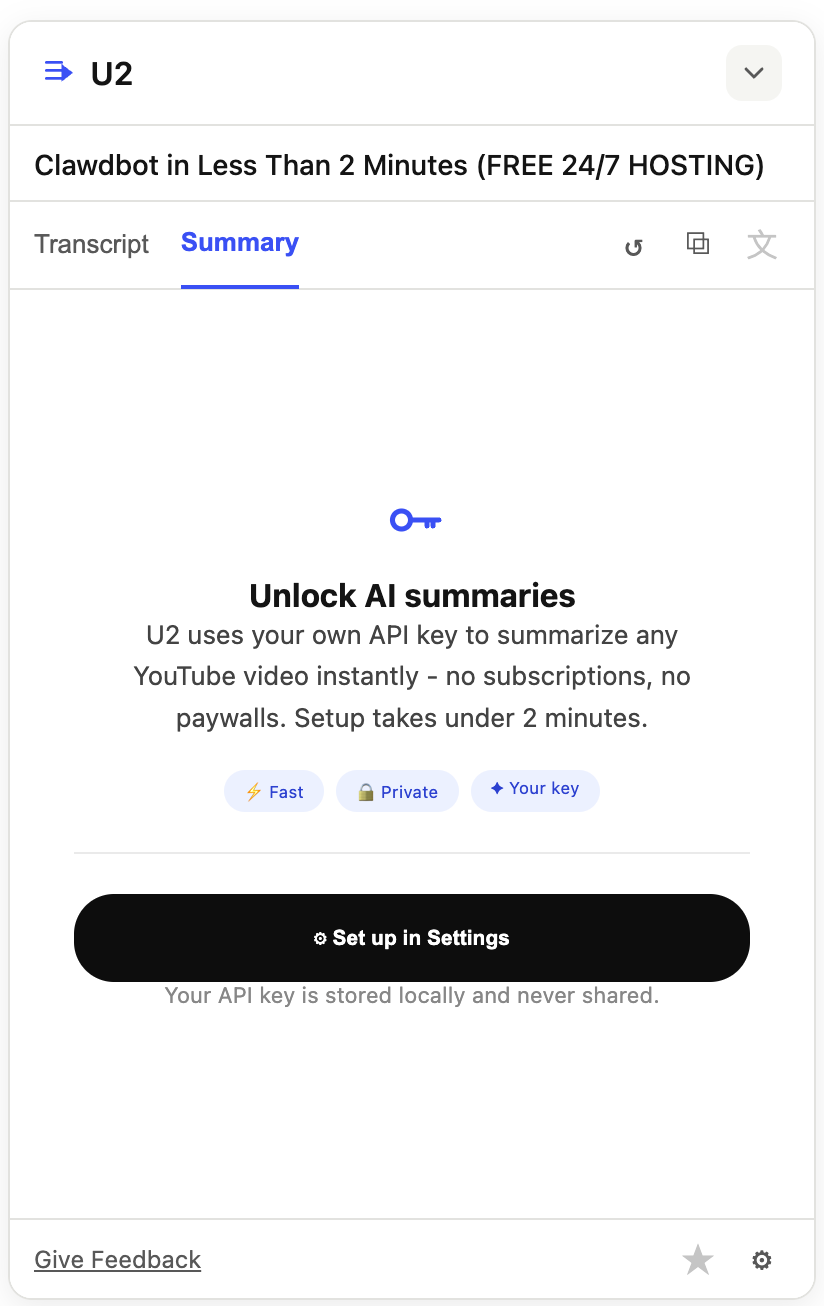Screen dimensions: 824x1306
Task: Click the U2 arrow logo
Action: [57, 71]
